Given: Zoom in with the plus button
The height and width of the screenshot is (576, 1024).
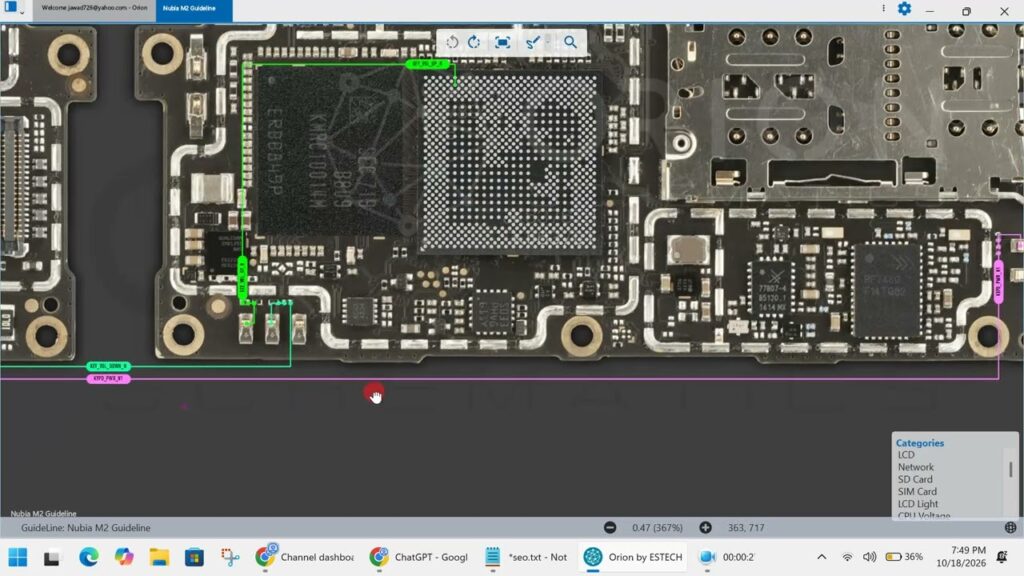Looking at the screenshot, I should (x=705, y=527).
